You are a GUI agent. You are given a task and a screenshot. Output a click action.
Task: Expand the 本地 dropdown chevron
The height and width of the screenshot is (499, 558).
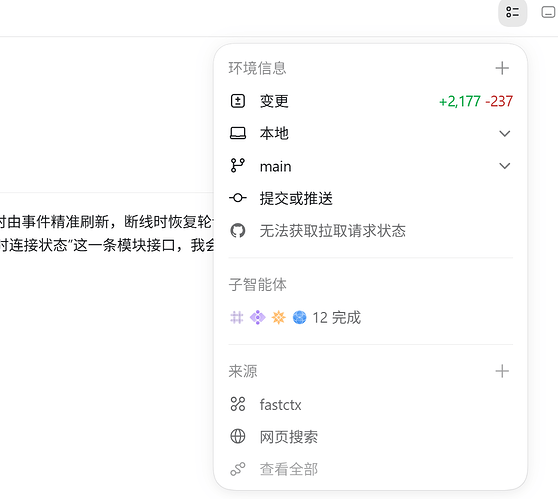pos(505,133)
